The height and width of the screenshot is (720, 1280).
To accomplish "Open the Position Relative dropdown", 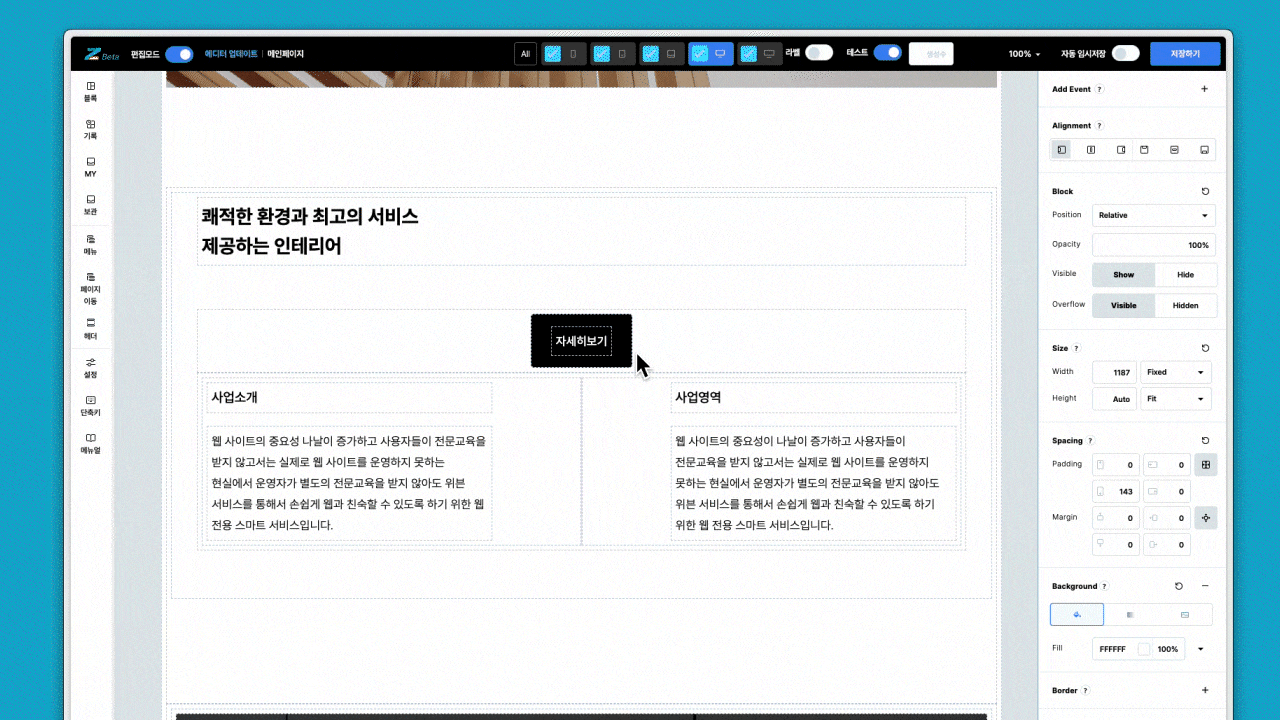I will tap(1154, 215).
